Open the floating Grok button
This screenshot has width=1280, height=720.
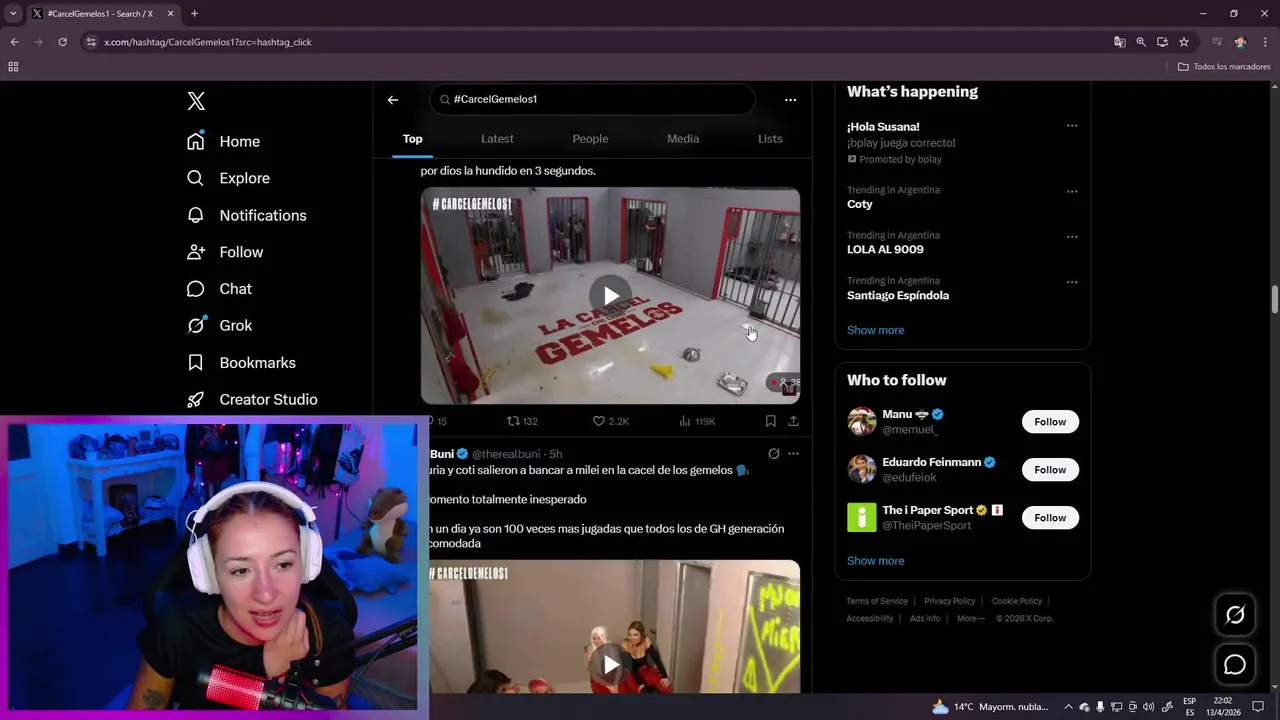click(1235, 615)
